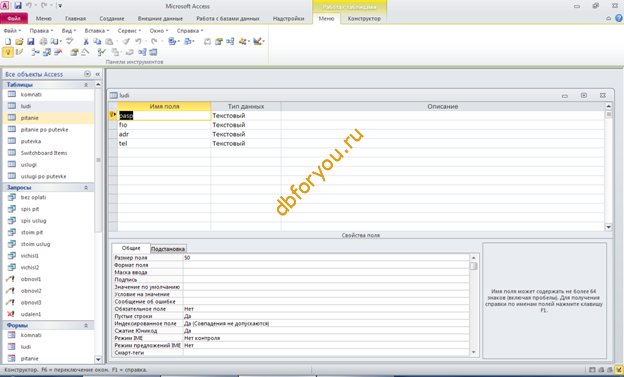This screenshot has height=377, width=624.
Task: Open the navigation pane category dropdown
Action: pyautogui.click(x=88, y=74)
